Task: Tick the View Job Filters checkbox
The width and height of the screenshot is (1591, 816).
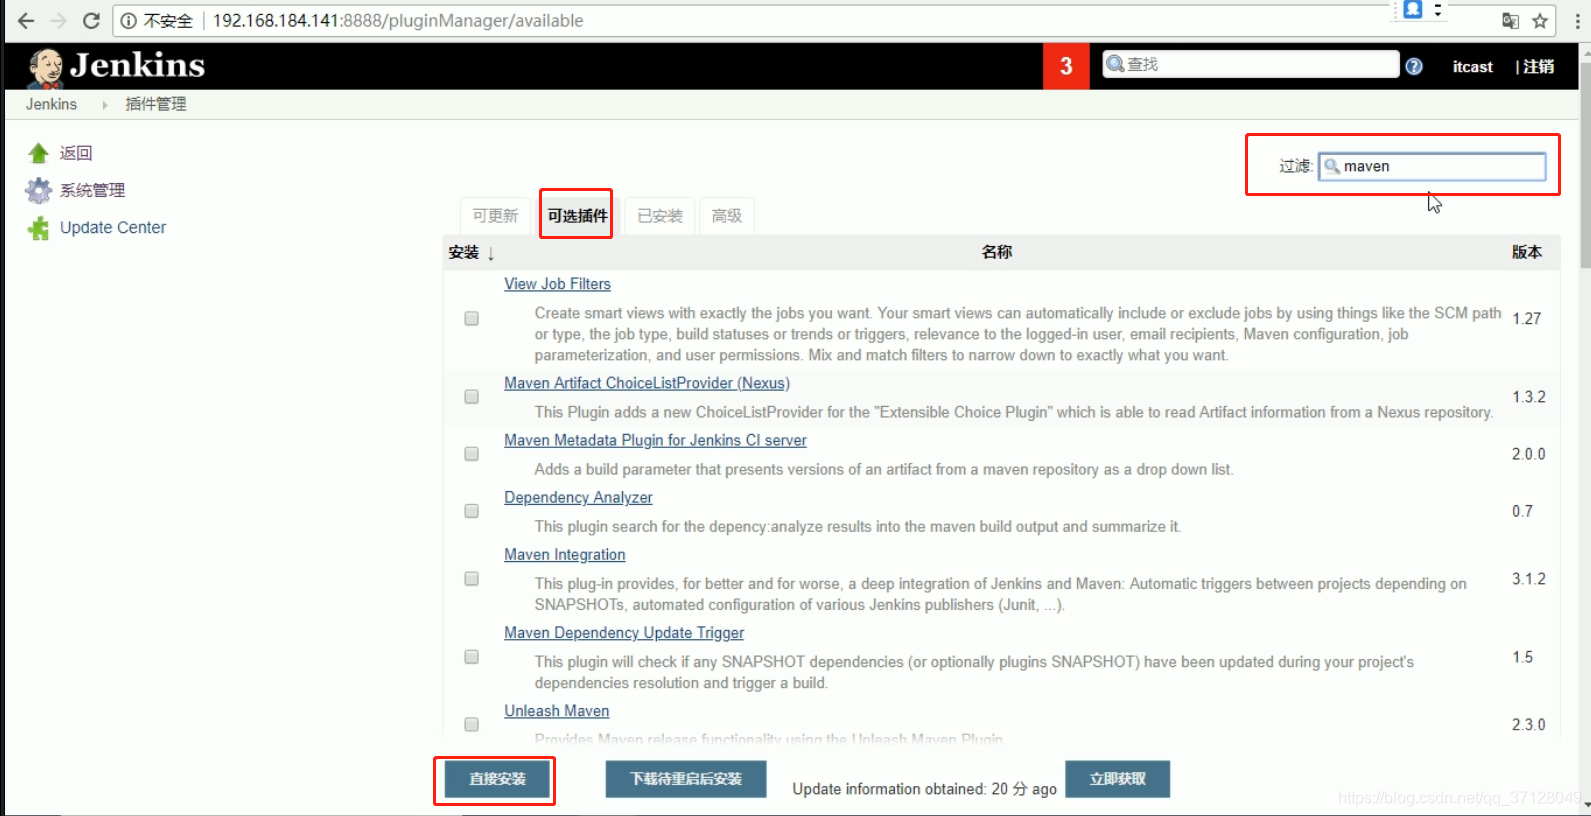Action: pyautogui.click(x=471, y=318)
